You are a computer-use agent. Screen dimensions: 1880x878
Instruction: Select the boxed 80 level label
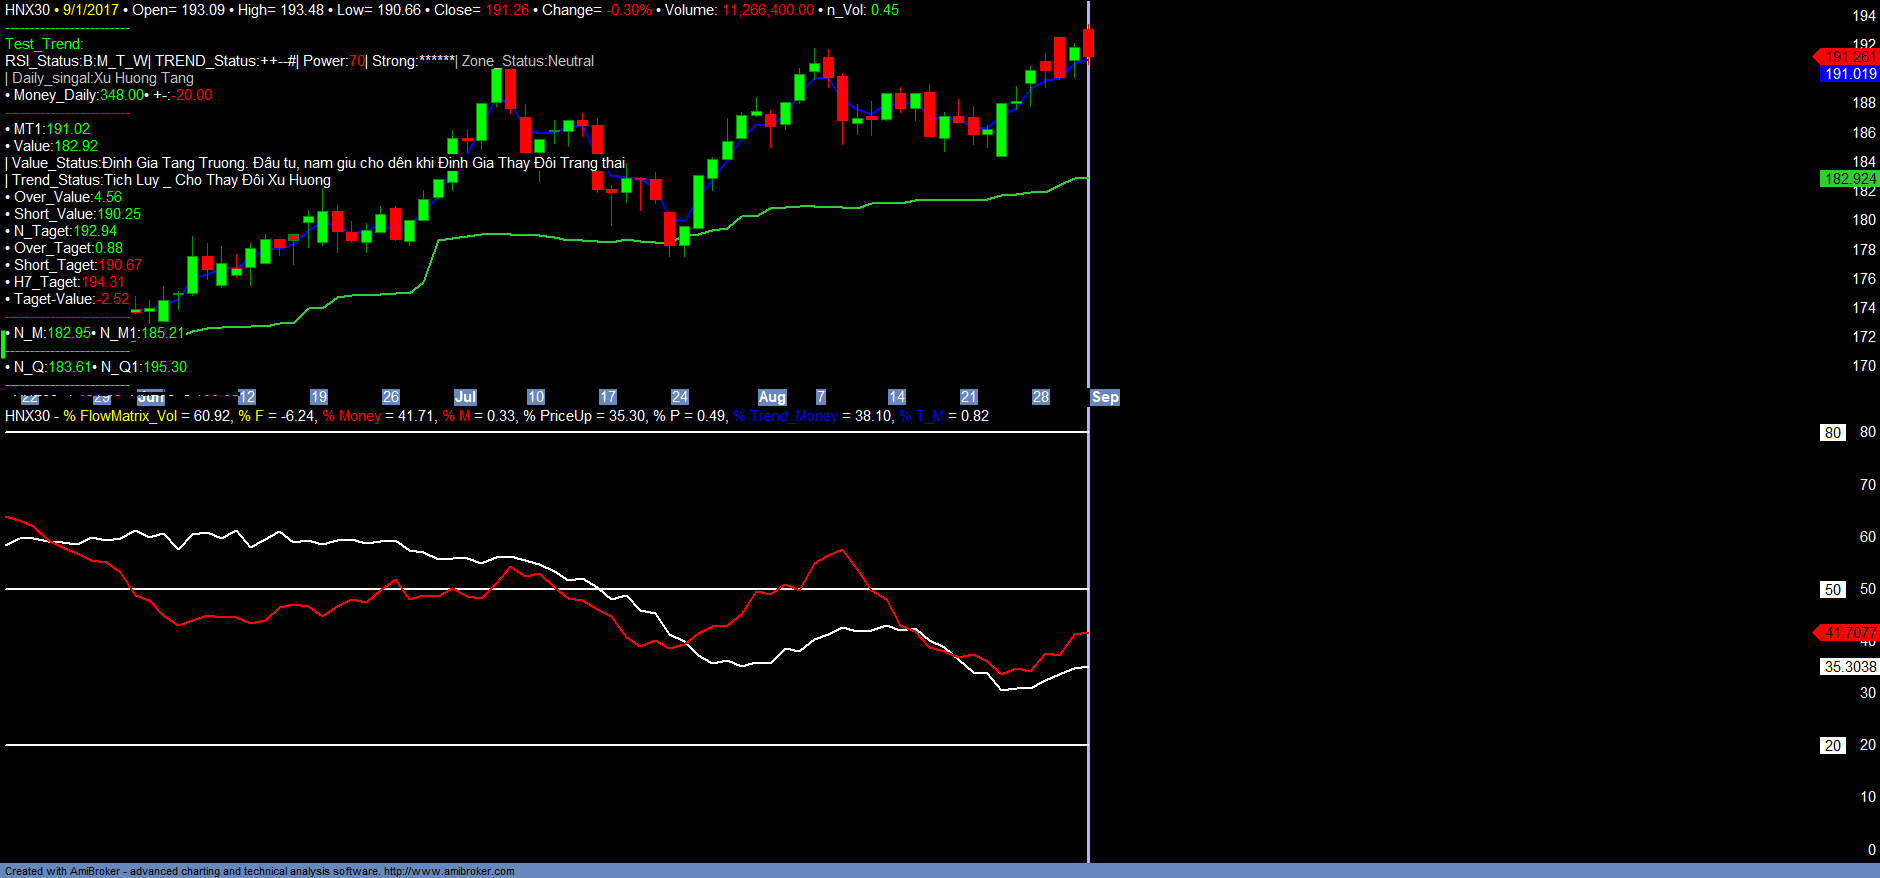1832,433
